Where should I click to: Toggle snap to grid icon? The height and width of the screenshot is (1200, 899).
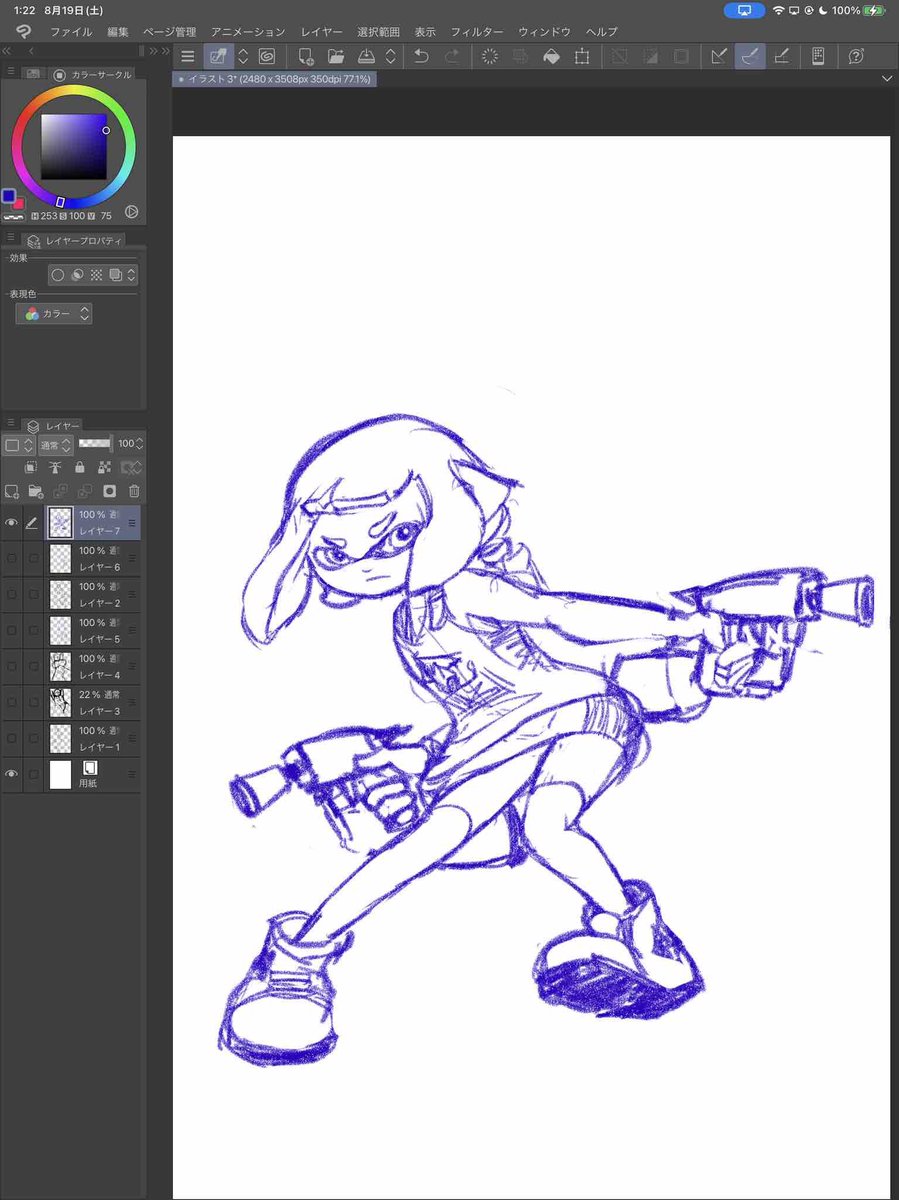point(781,57)
